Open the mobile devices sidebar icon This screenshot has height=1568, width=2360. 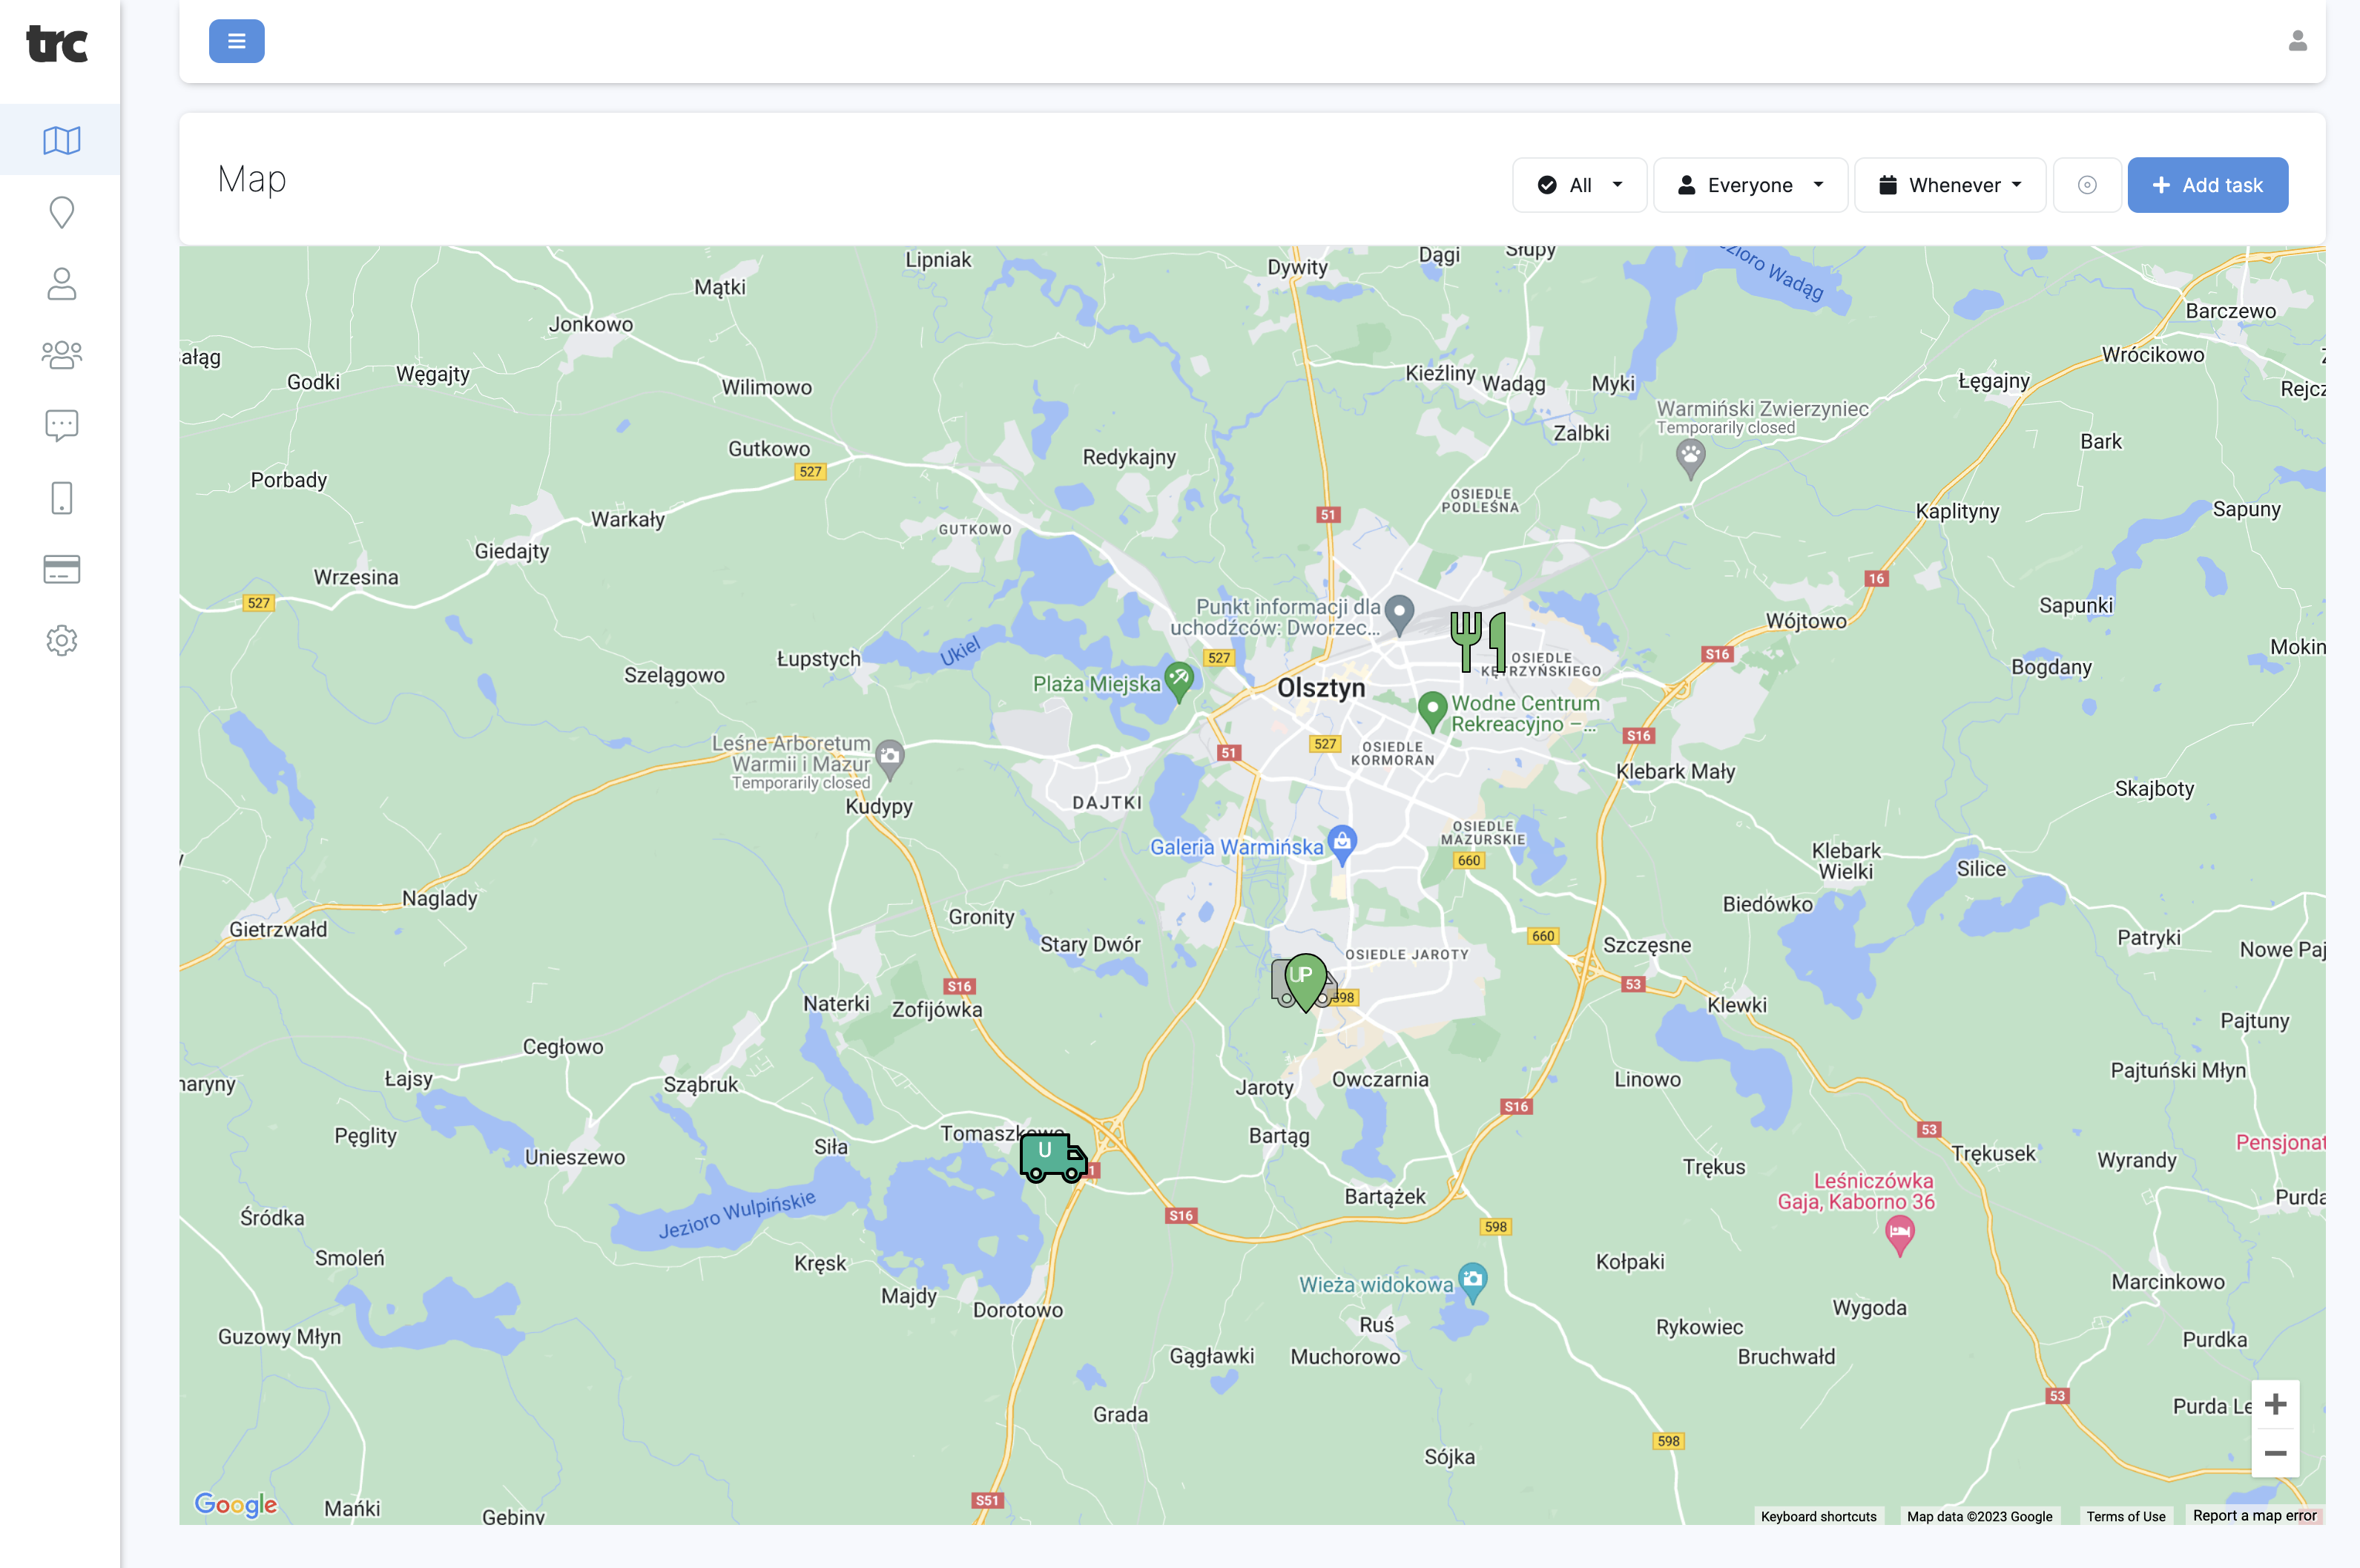pos(61,498)
